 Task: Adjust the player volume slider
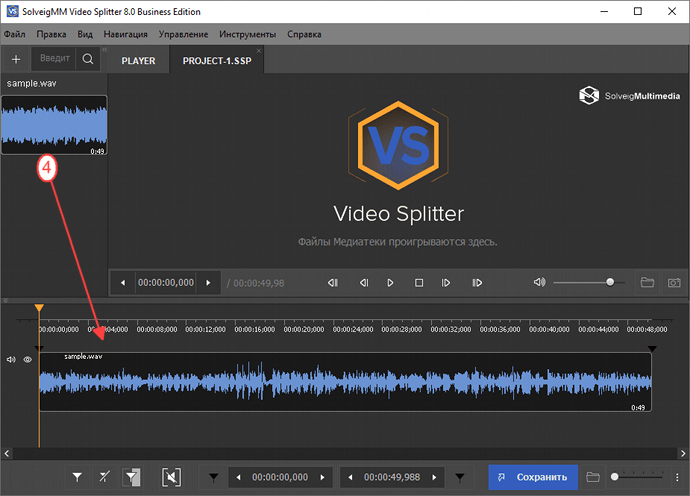(589, 282)
